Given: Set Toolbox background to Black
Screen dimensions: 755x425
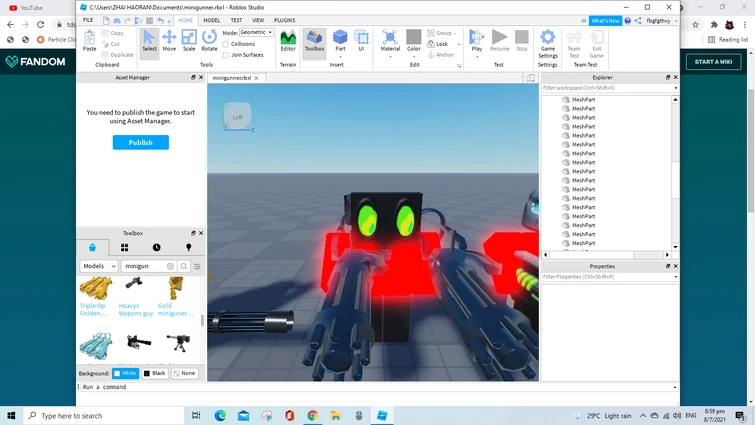Looking at the screenshot, I should (x=155, y=373).
